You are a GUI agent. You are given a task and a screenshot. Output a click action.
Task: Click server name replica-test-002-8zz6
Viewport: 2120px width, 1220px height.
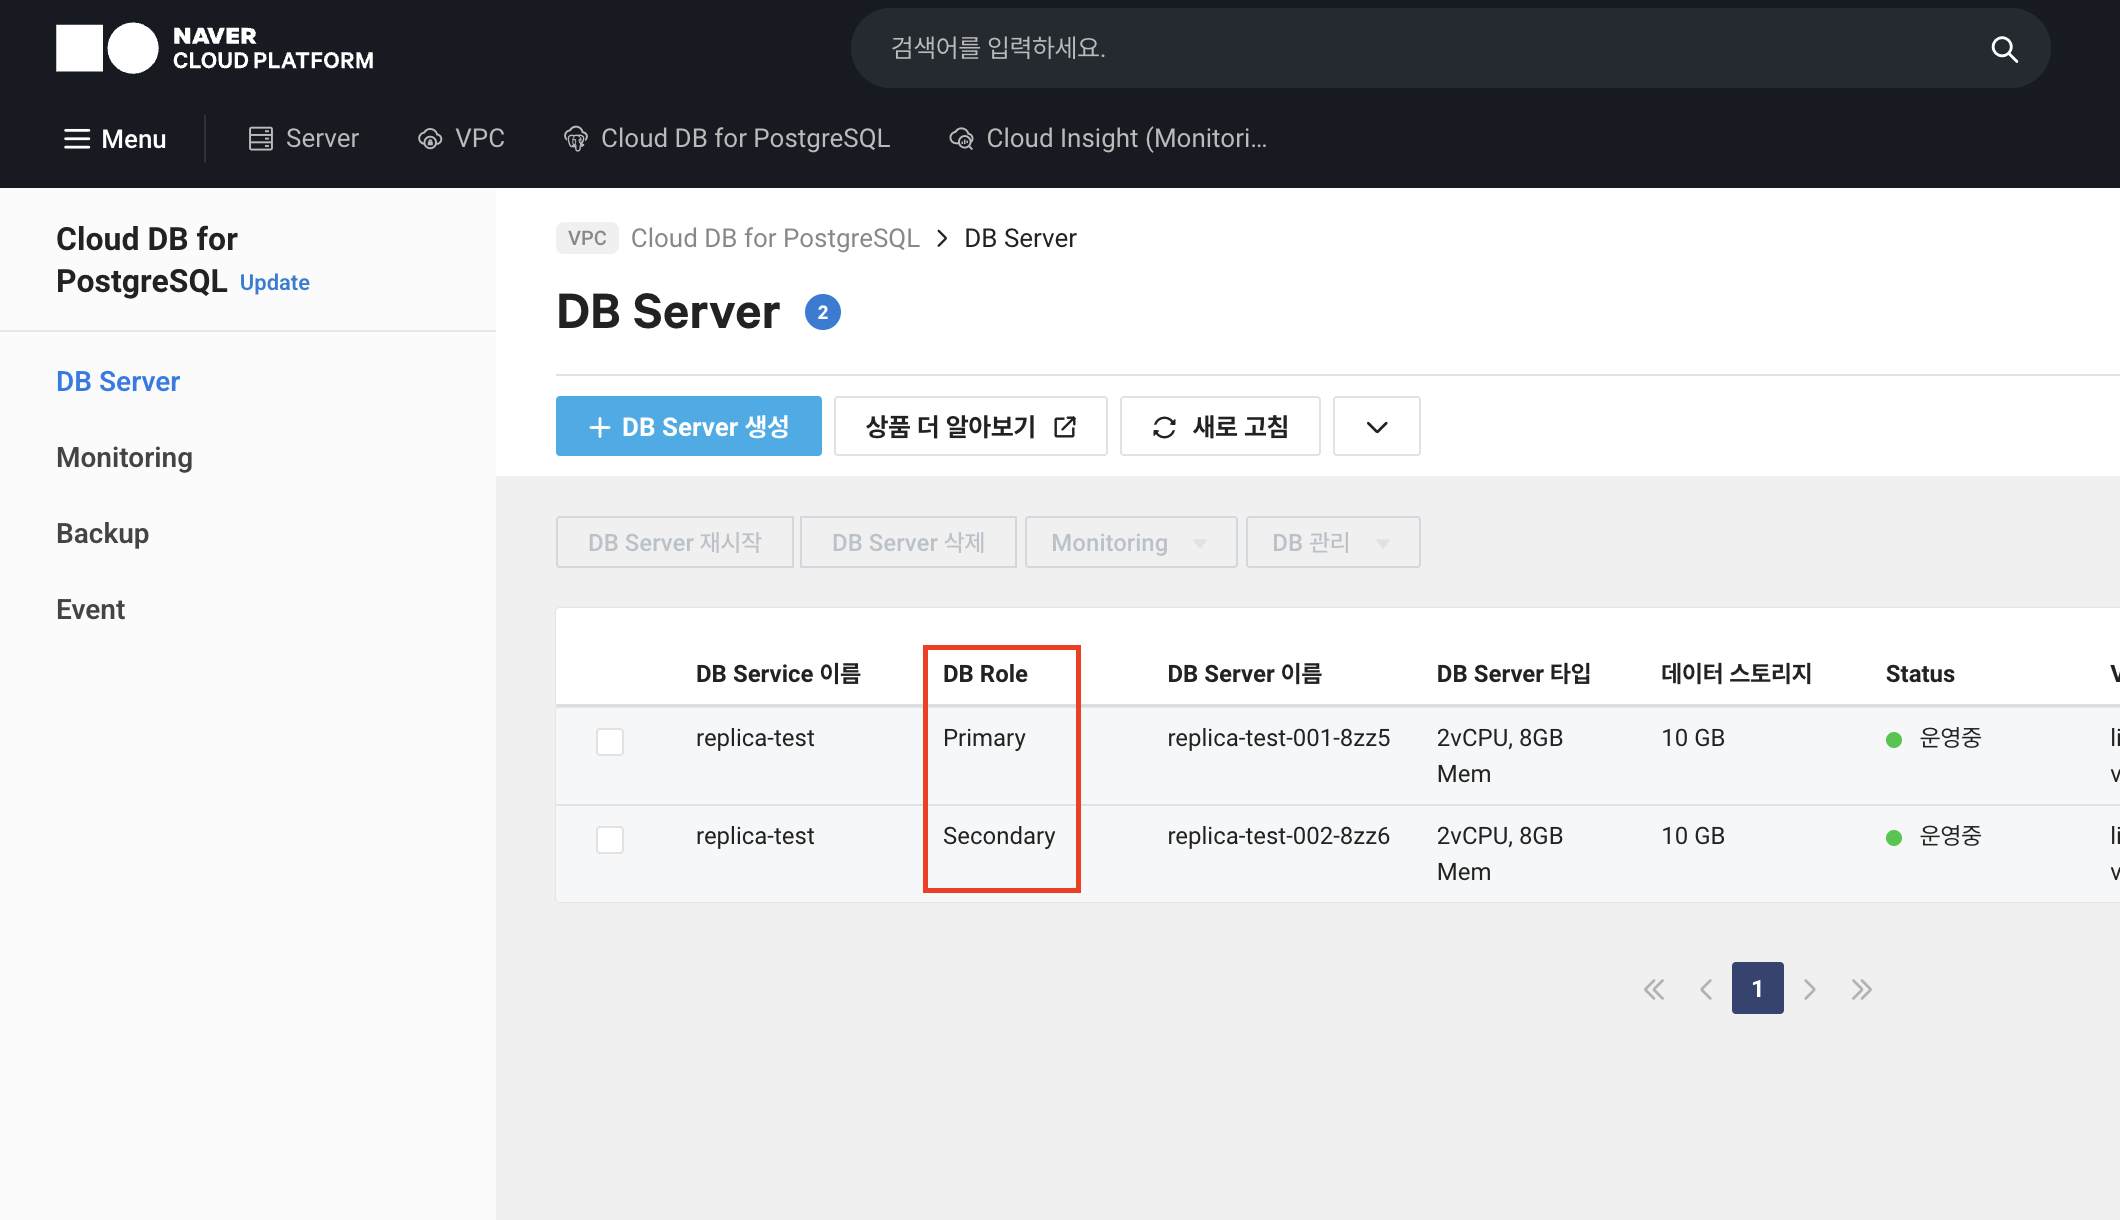[x=1278, y=836]
